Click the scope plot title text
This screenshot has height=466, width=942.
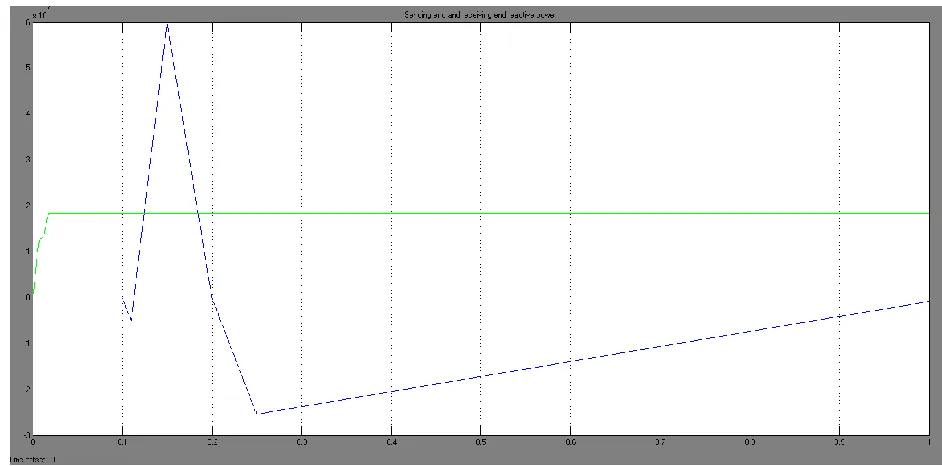click(479, 15)
